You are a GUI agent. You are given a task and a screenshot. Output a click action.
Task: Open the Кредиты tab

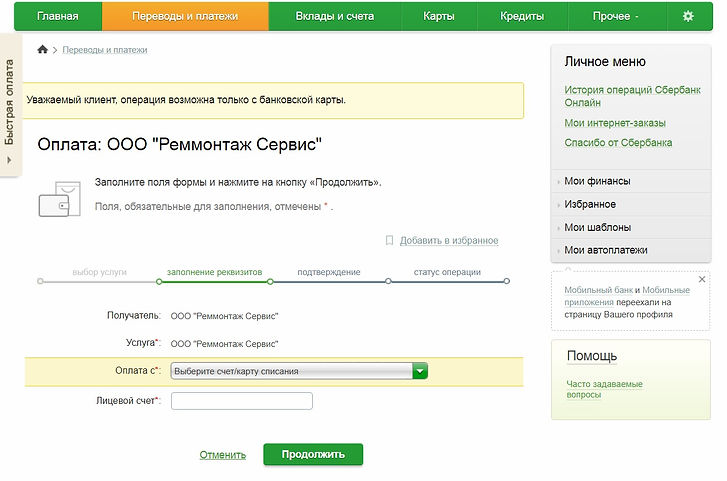click(522, 16)
